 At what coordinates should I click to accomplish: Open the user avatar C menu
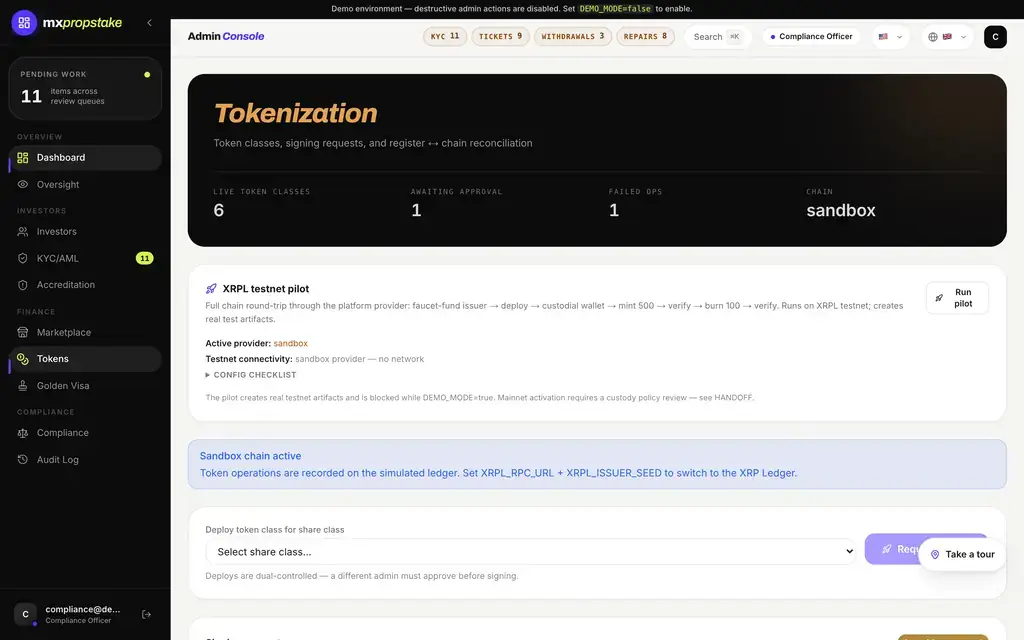[x=995, y=37]
